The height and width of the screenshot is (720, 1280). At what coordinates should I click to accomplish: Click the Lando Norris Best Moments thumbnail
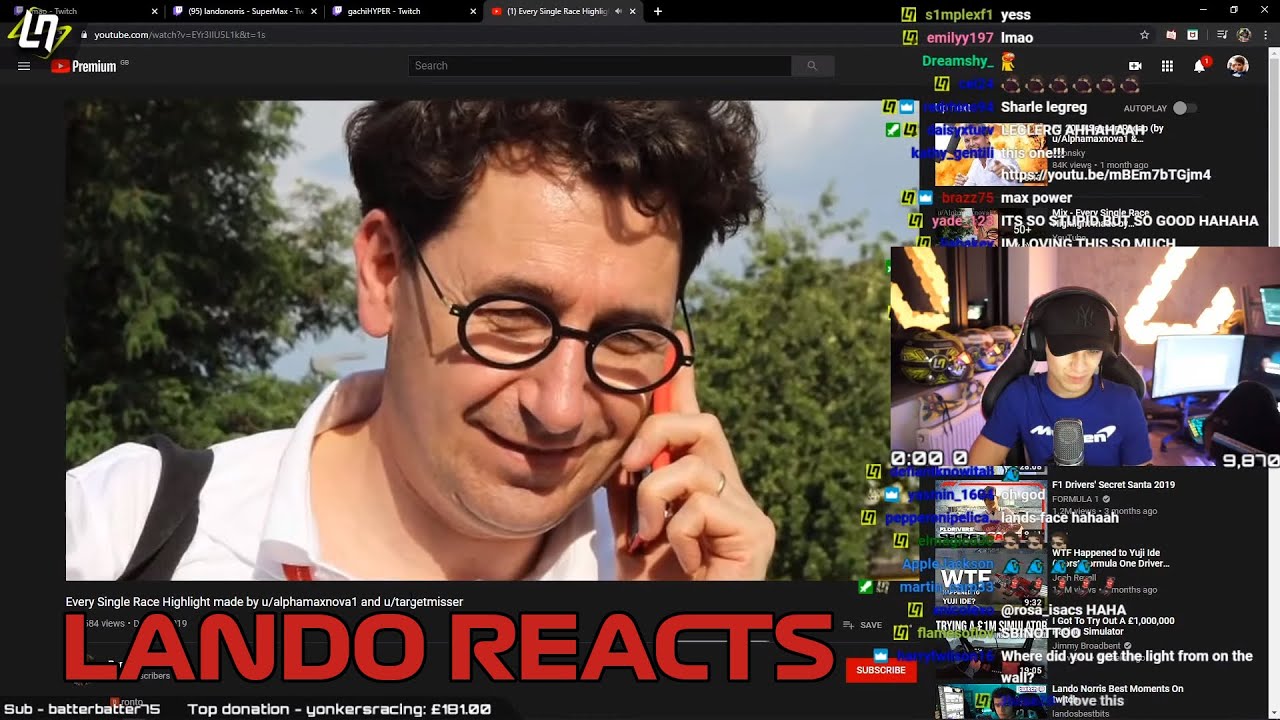[x=990, y=701]
